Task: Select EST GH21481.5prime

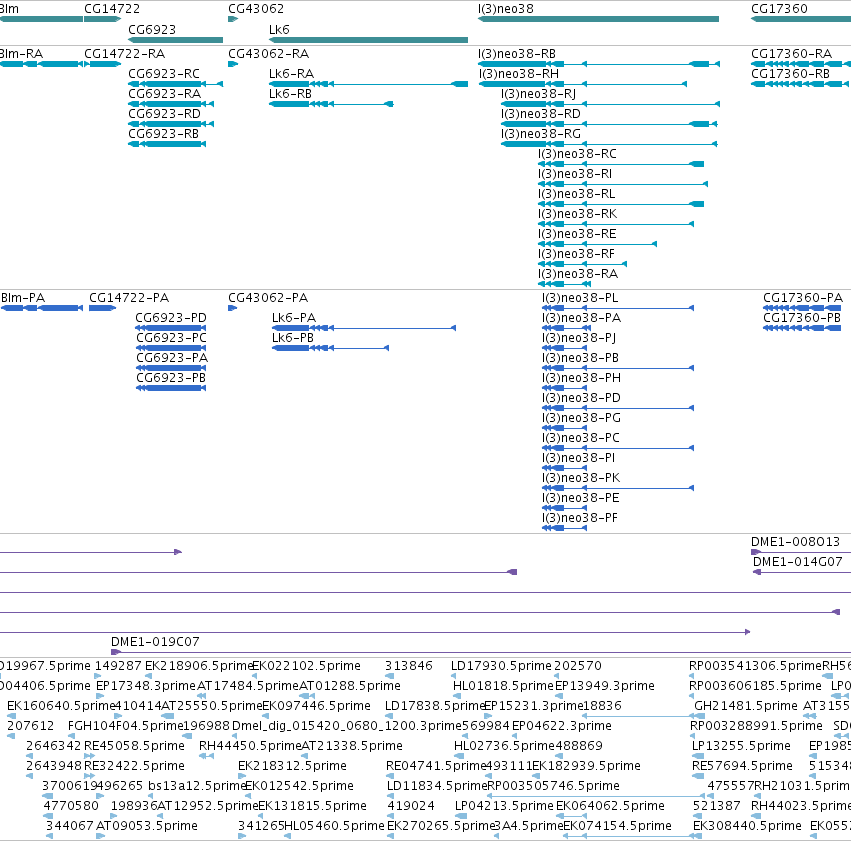Action: [x=746, y=706]
